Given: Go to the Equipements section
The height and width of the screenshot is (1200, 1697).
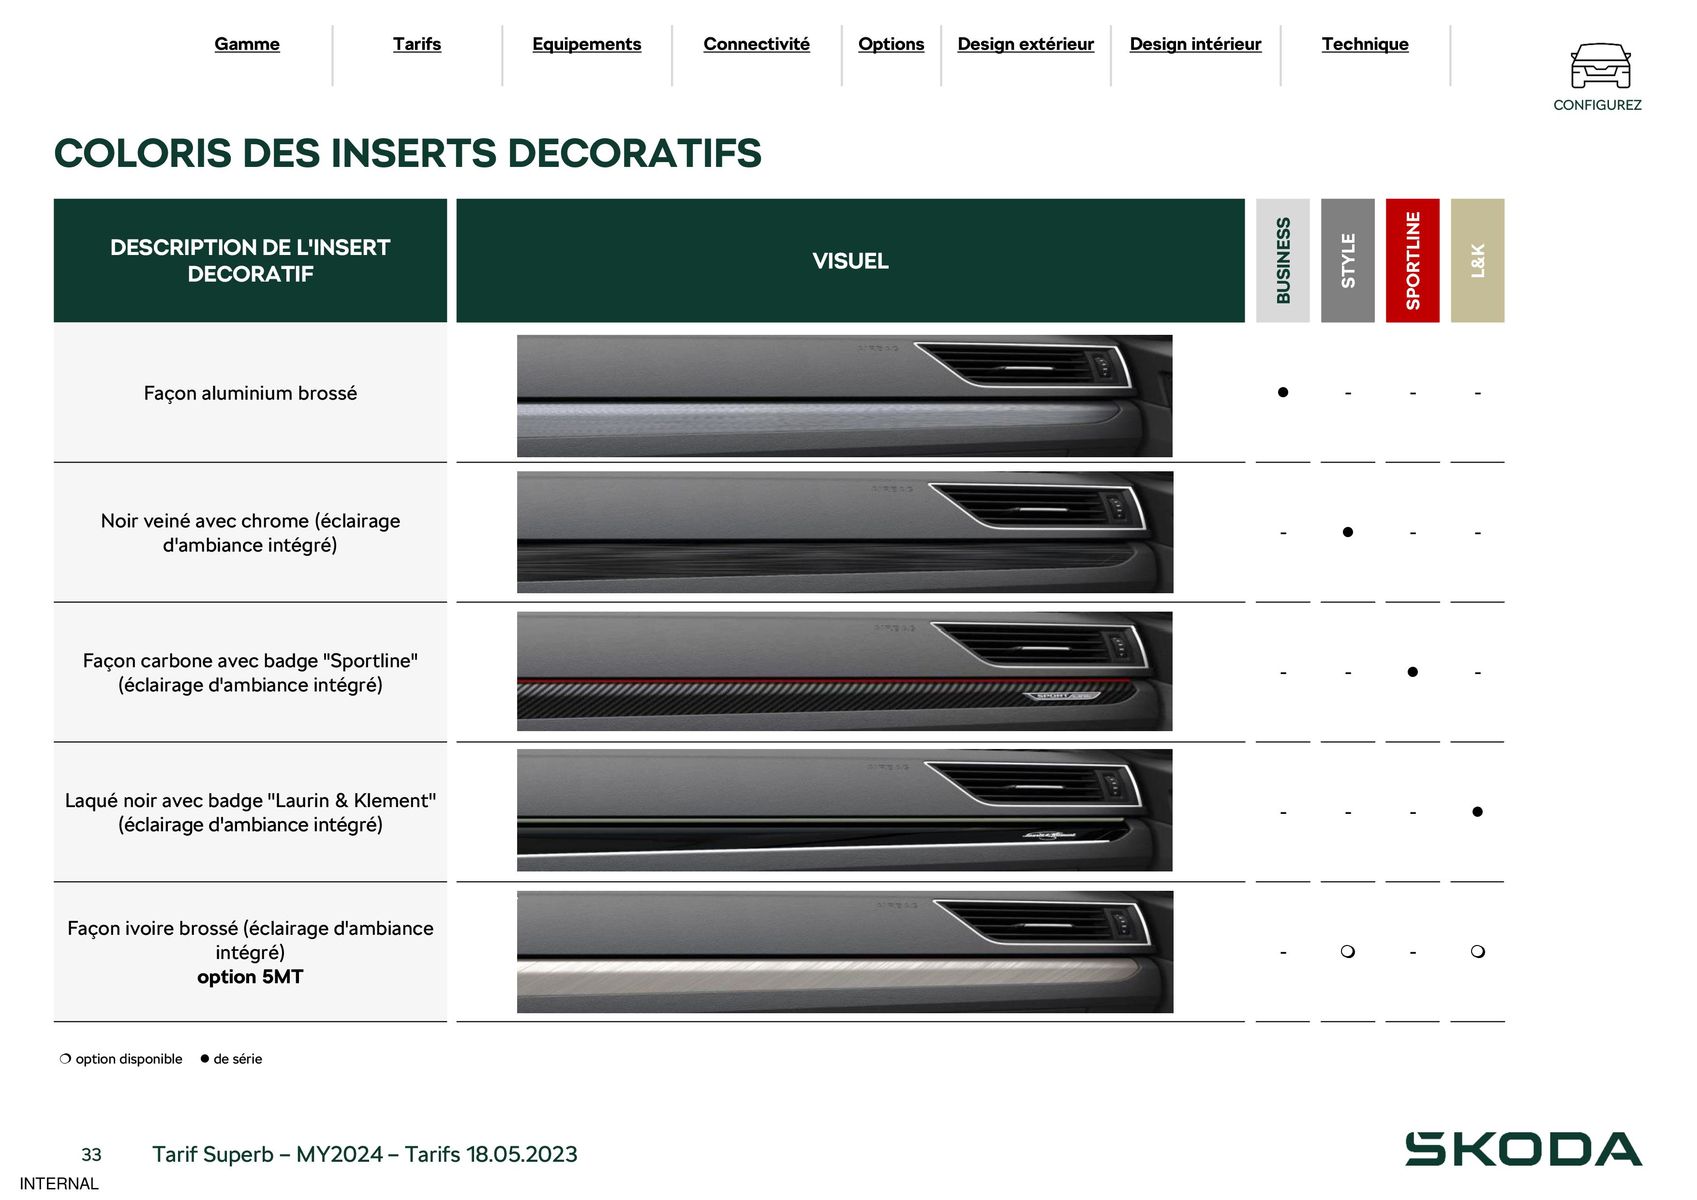Looking at the screenshot, I should [587, 44].
